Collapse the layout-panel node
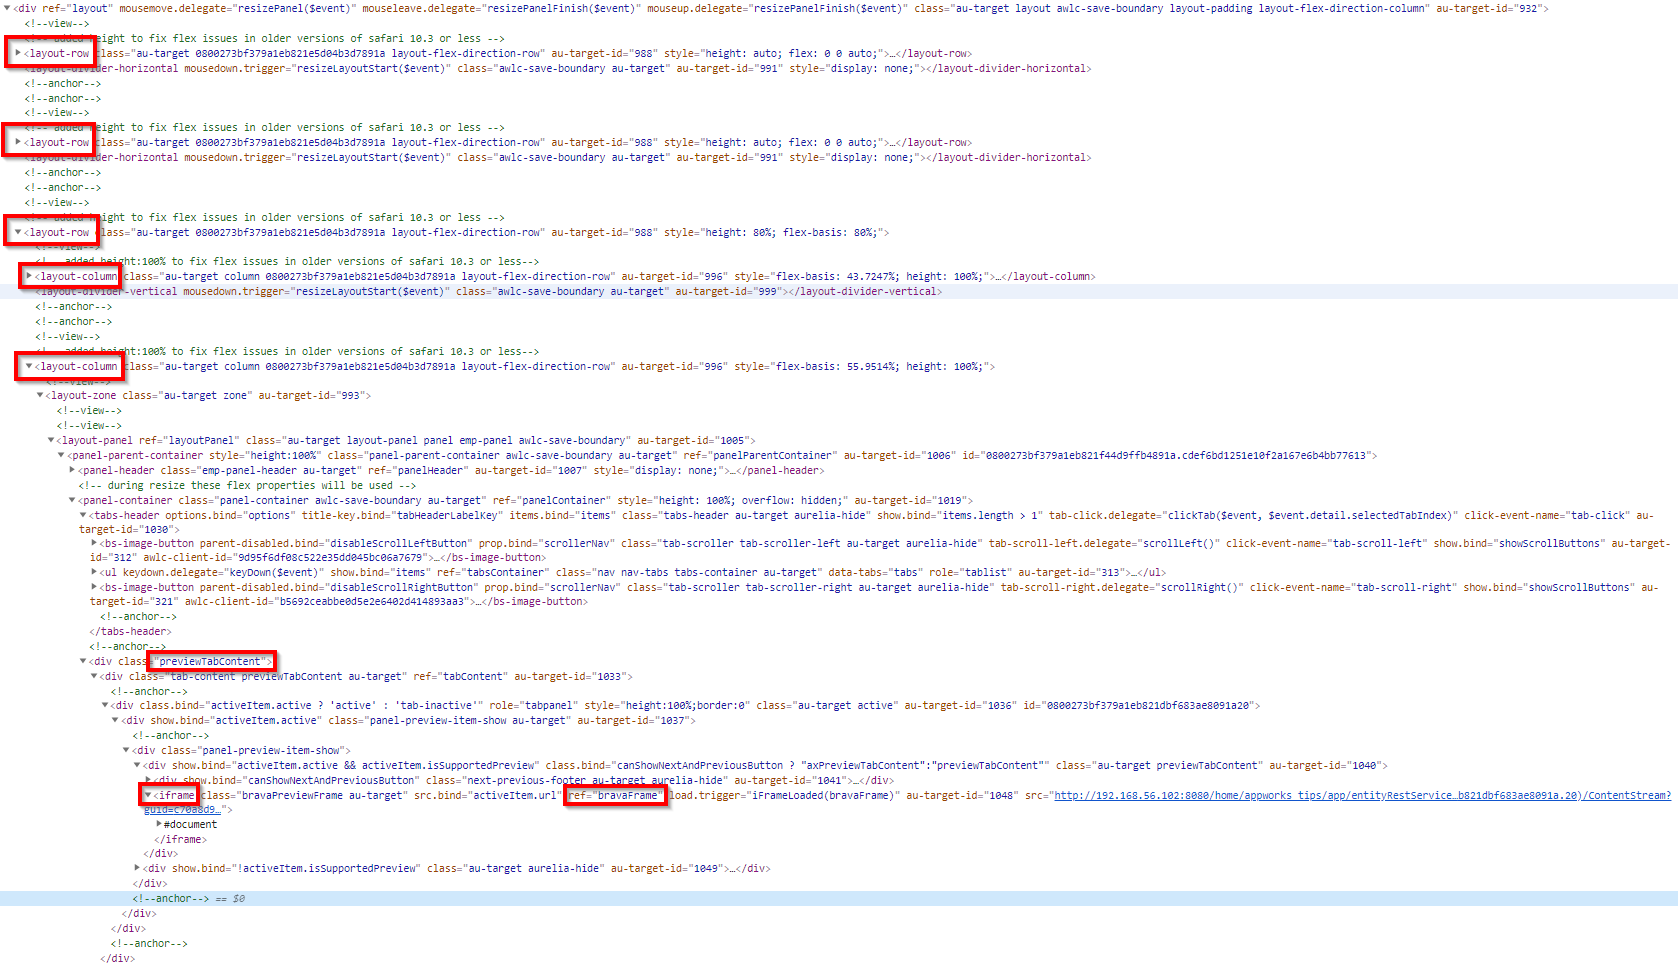Image resolution: width=1678 pixels, height=966 pixels. coord(51,441)
